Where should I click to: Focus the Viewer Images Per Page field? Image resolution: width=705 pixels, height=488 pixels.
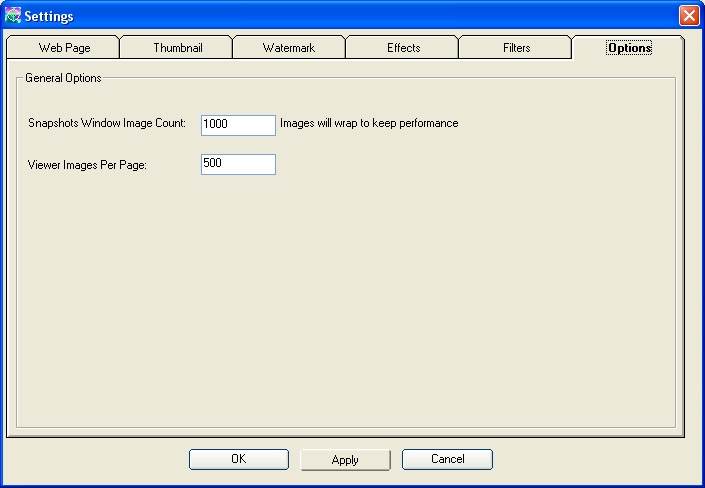(x=238, y=164)
